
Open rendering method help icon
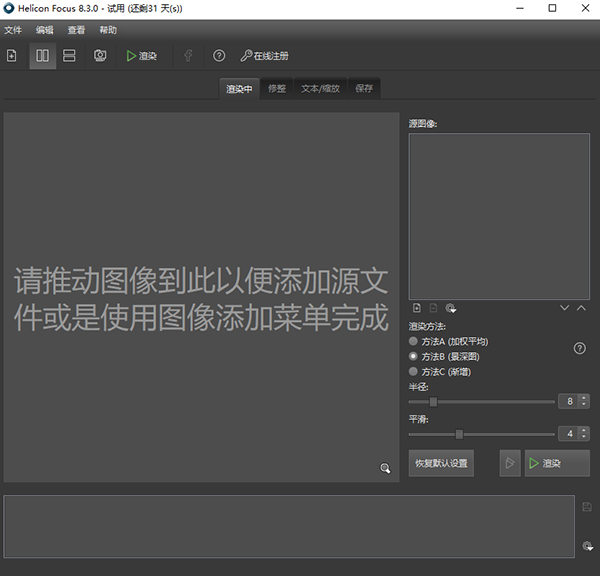click(580, 348)
